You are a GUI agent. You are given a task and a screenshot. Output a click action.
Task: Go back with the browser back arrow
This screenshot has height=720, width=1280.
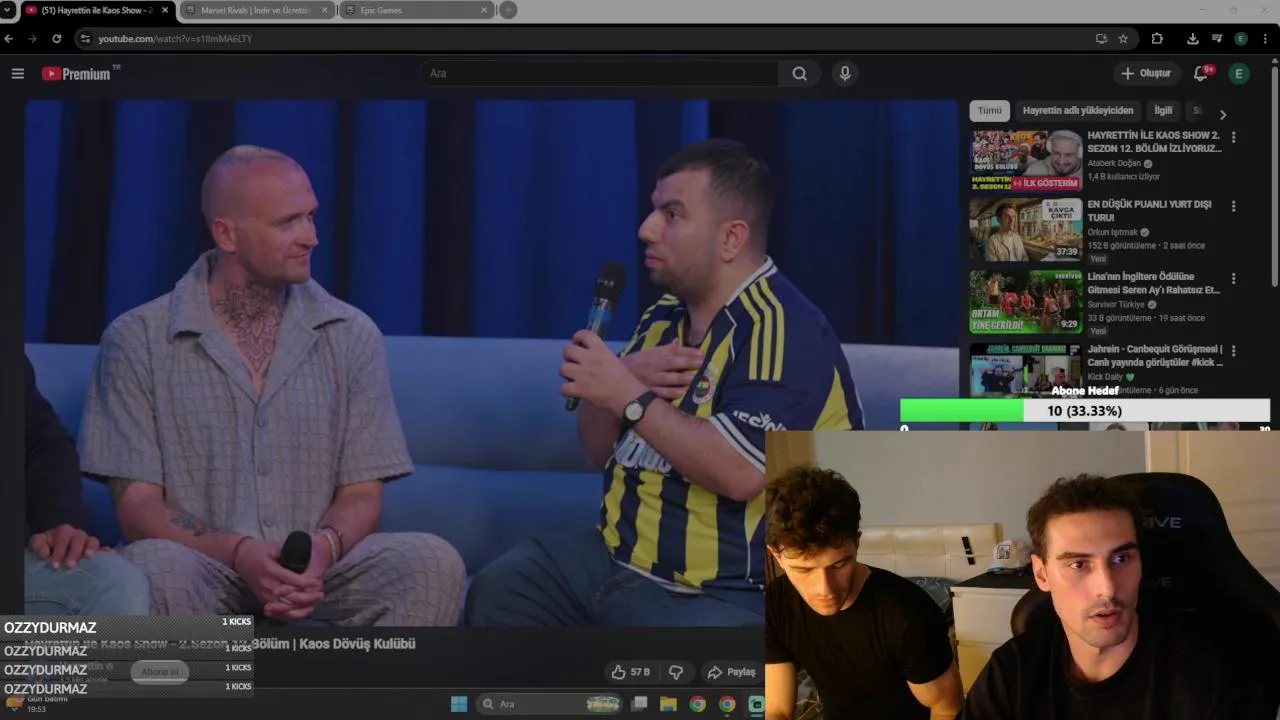tap(9, 38)
